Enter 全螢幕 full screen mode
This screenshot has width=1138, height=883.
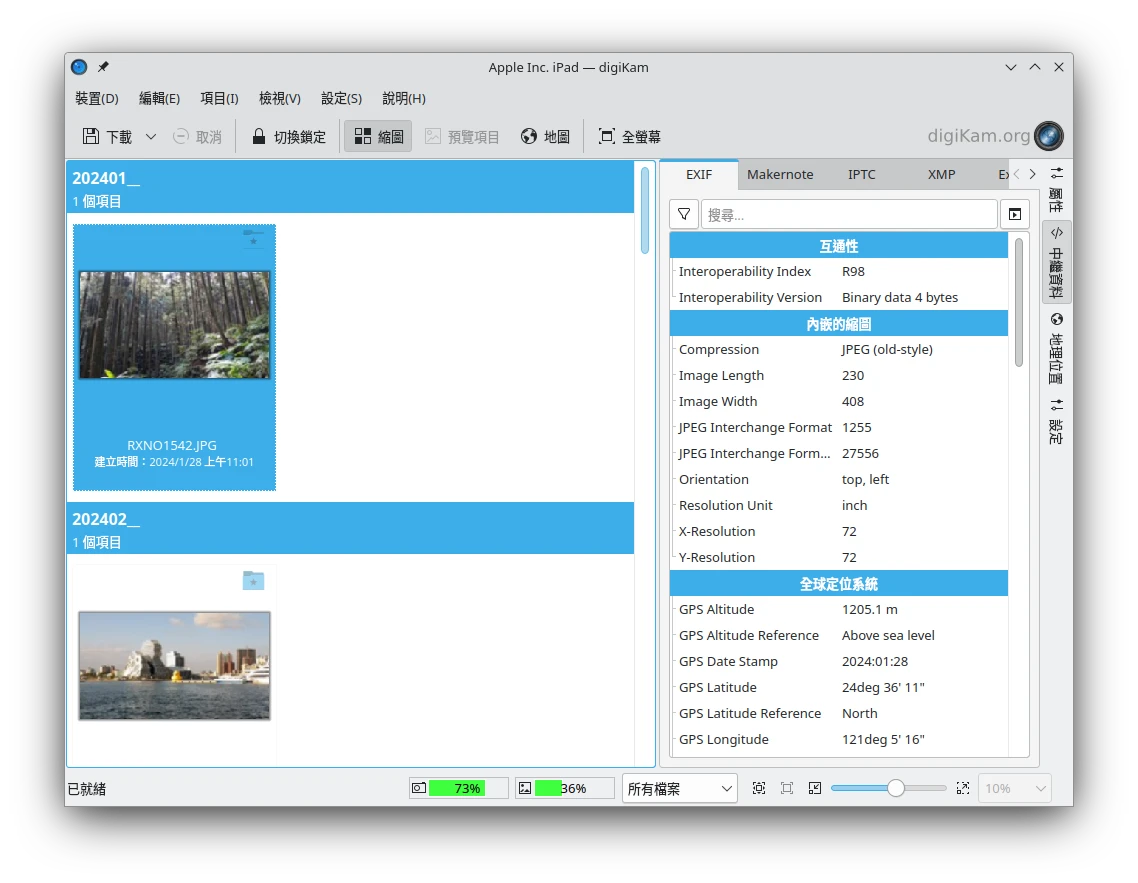(x=629, y=136)
